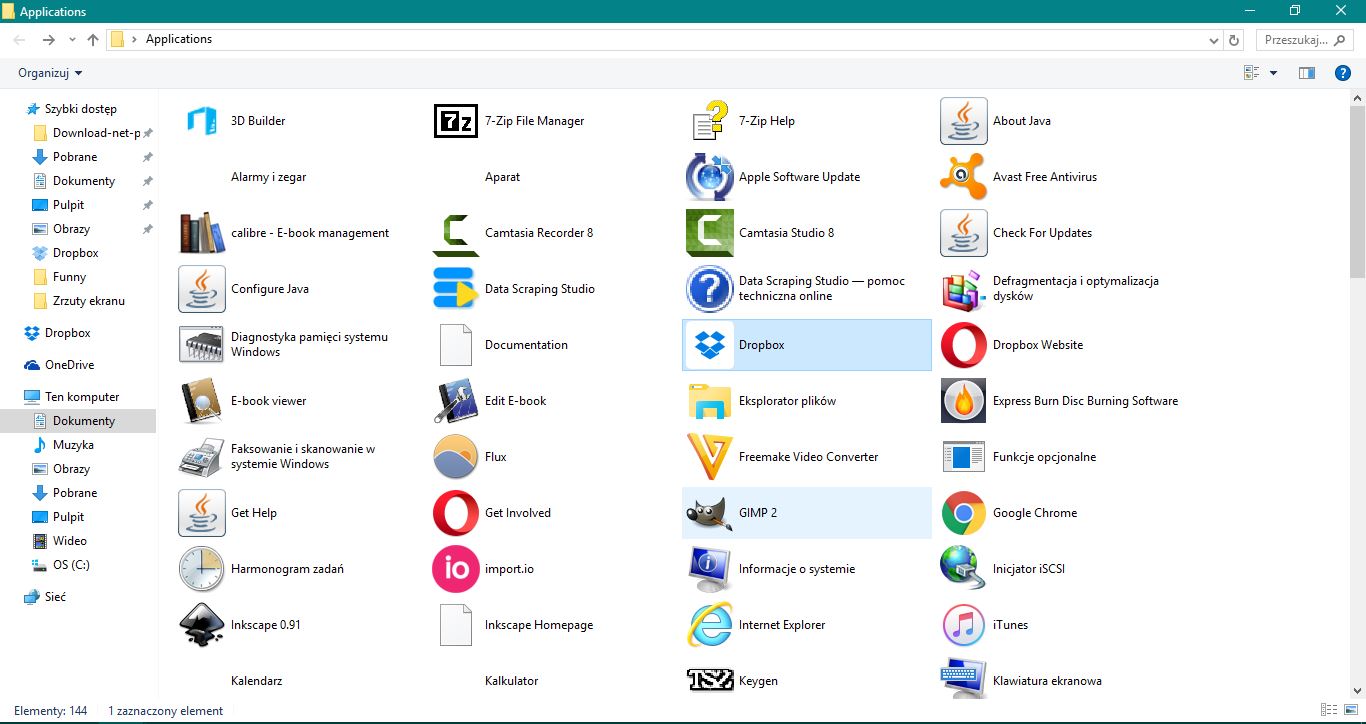
Task: Open the OS (C:) drive
Action: click(x=71, y=565)
